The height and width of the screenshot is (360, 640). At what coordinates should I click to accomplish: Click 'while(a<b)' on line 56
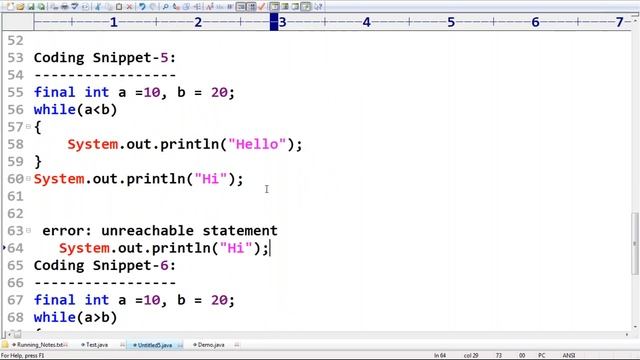point(76,109)
